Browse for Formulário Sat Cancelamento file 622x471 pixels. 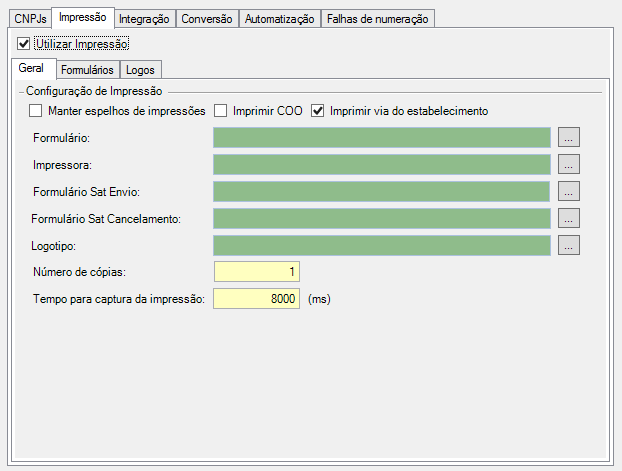(568, 218)
